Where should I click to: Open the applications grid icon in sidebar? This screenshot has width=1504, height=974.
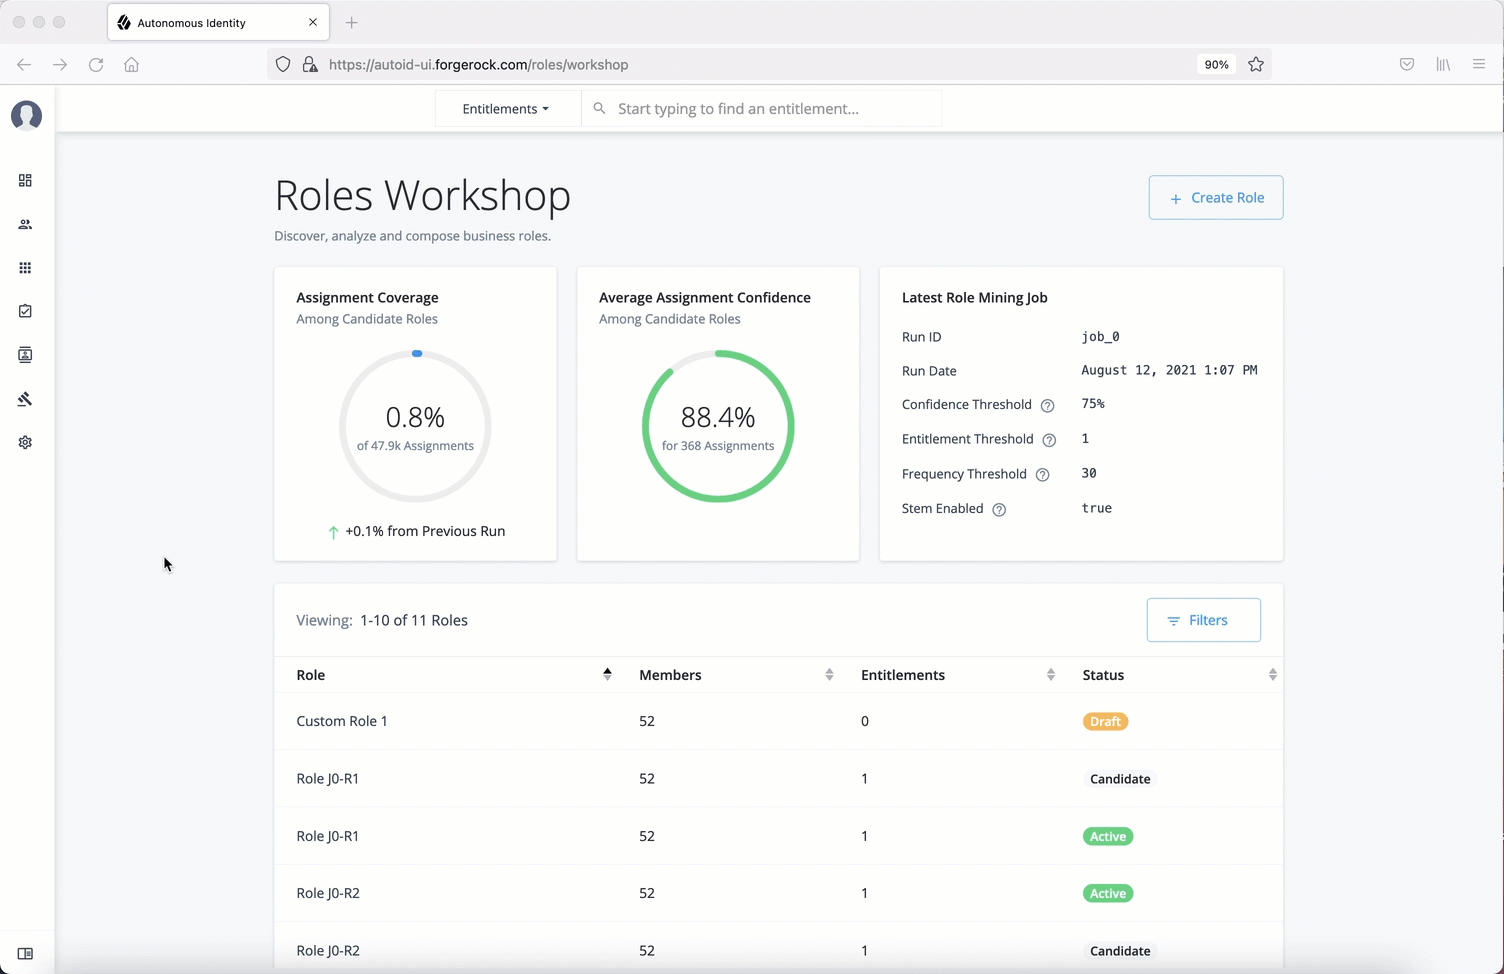(25, 268)
